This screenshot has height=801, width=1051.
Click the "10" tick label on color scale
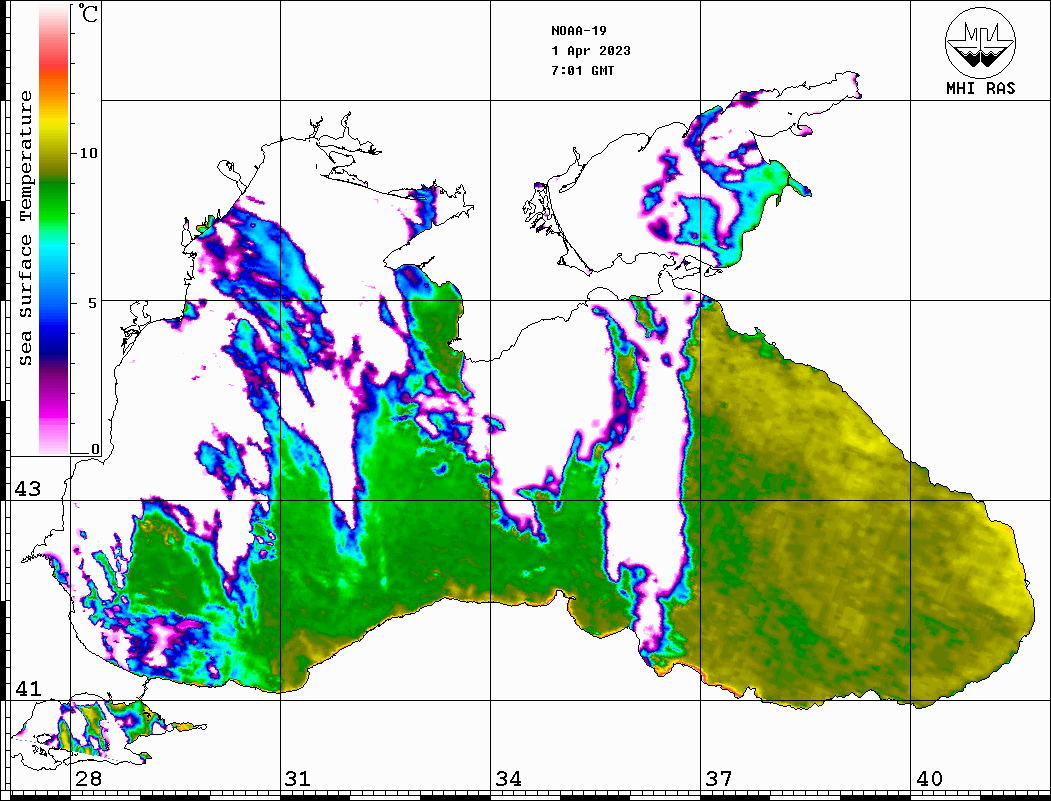88,153
